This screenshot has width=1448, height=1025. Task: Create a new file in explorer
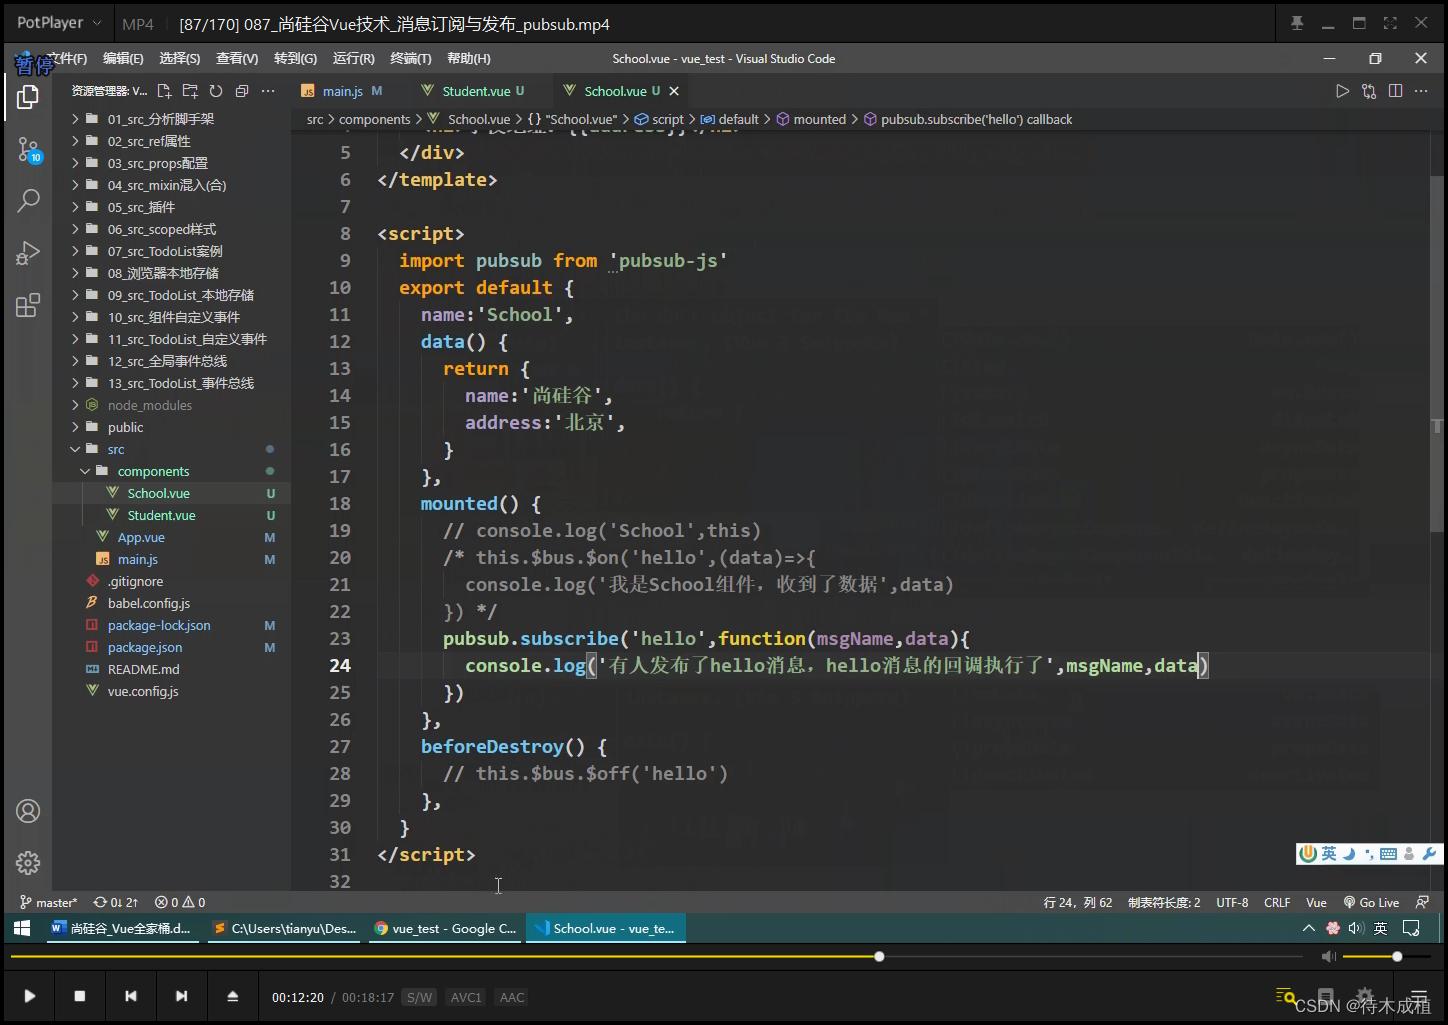pyautogui.click(x=164, y=91)
